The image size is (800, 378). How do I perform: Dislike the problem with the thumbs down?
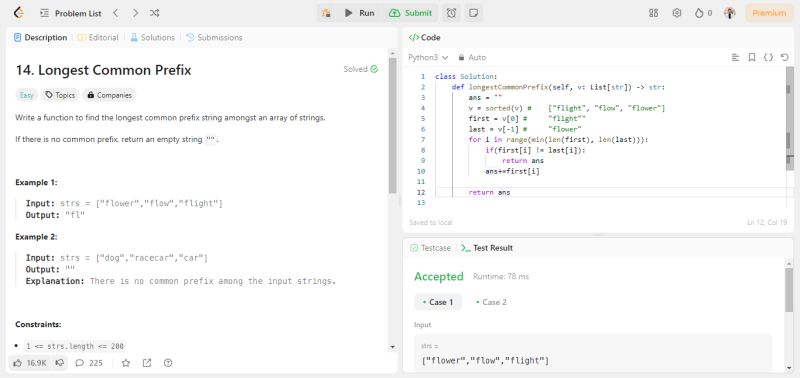point(60,363)
